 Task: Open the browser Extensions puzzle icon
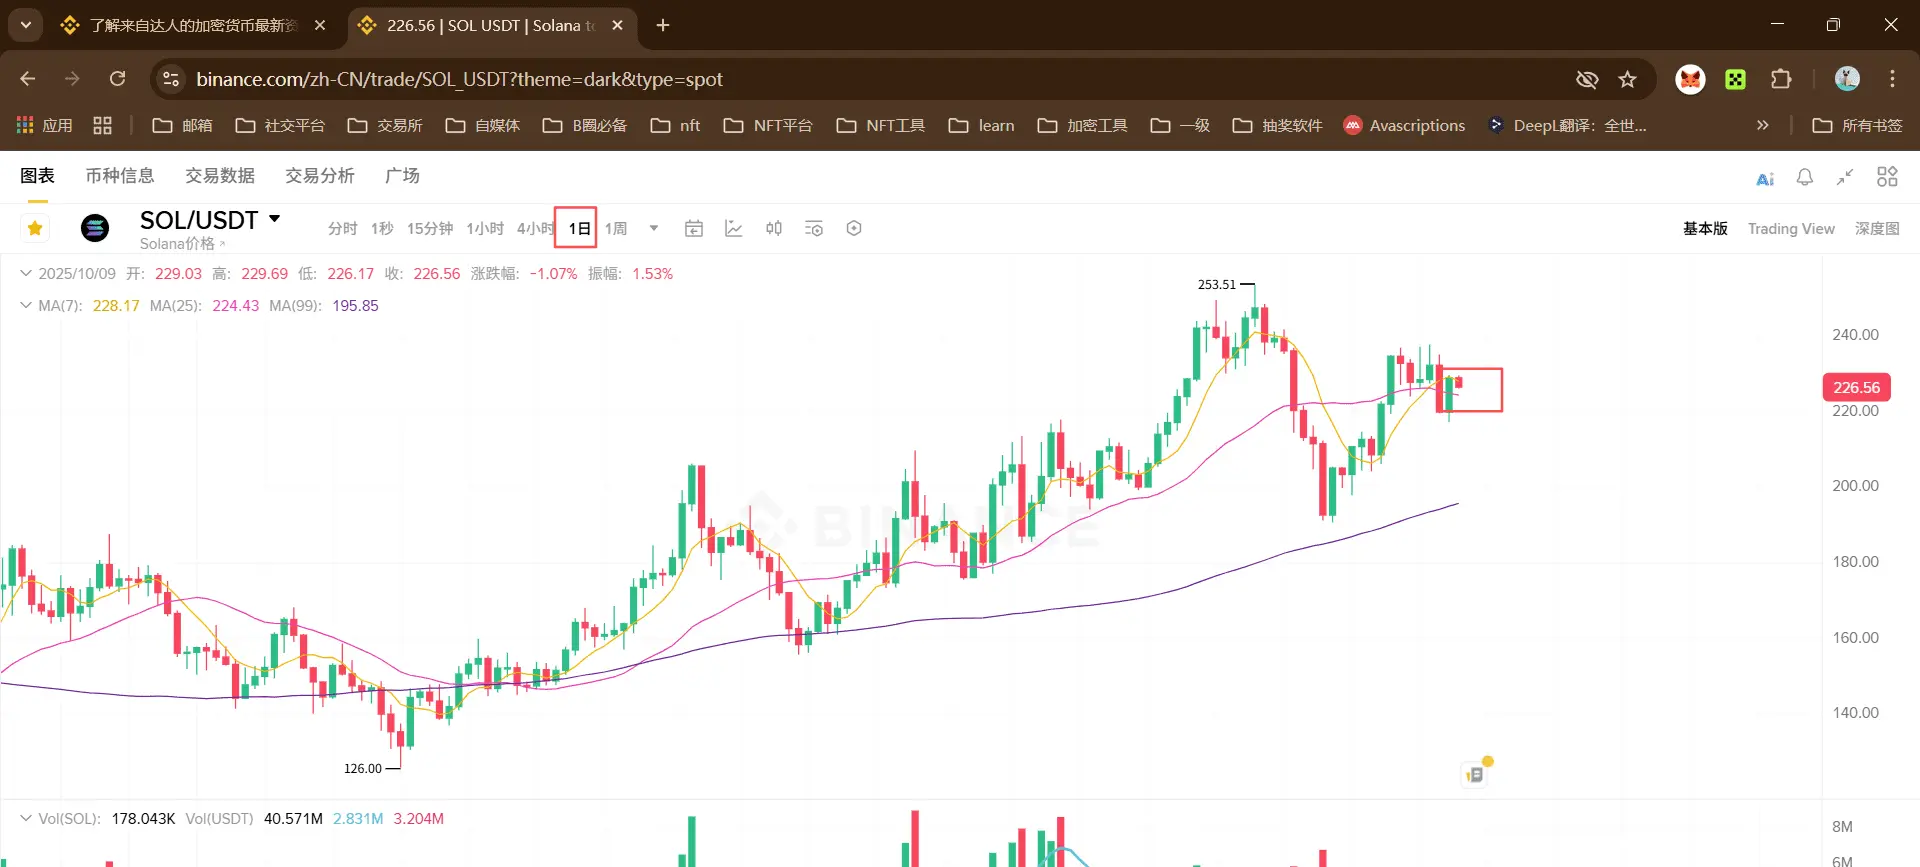1781,79
